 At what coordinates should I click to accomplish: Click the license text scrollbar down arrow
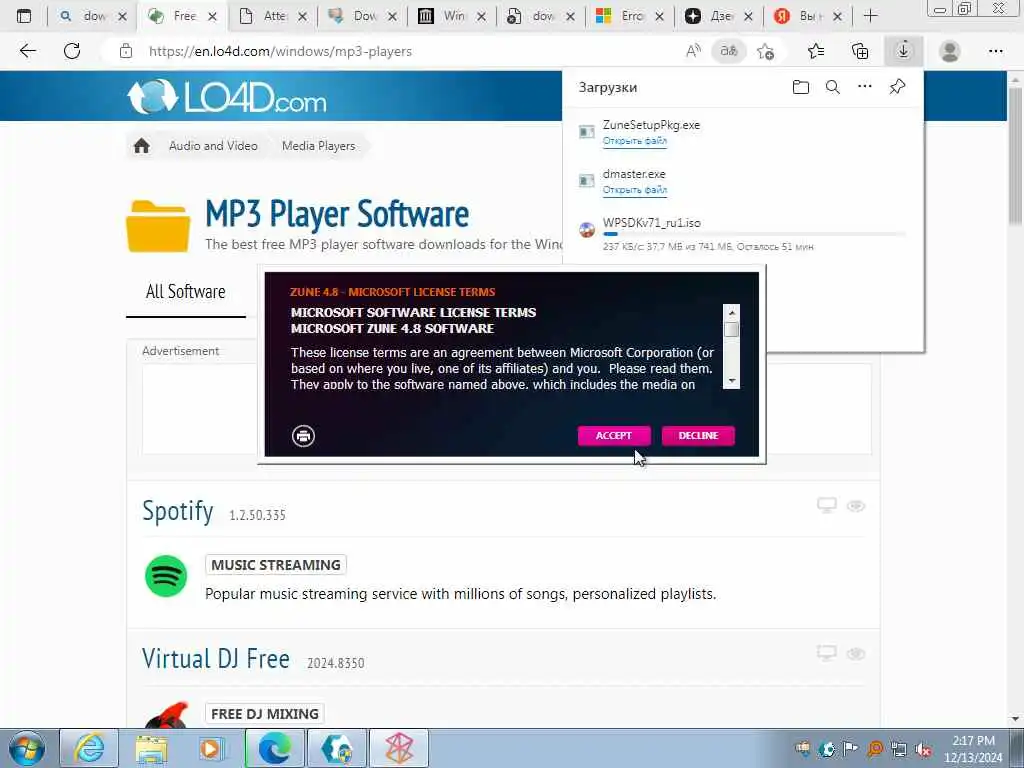pos(731,380)
